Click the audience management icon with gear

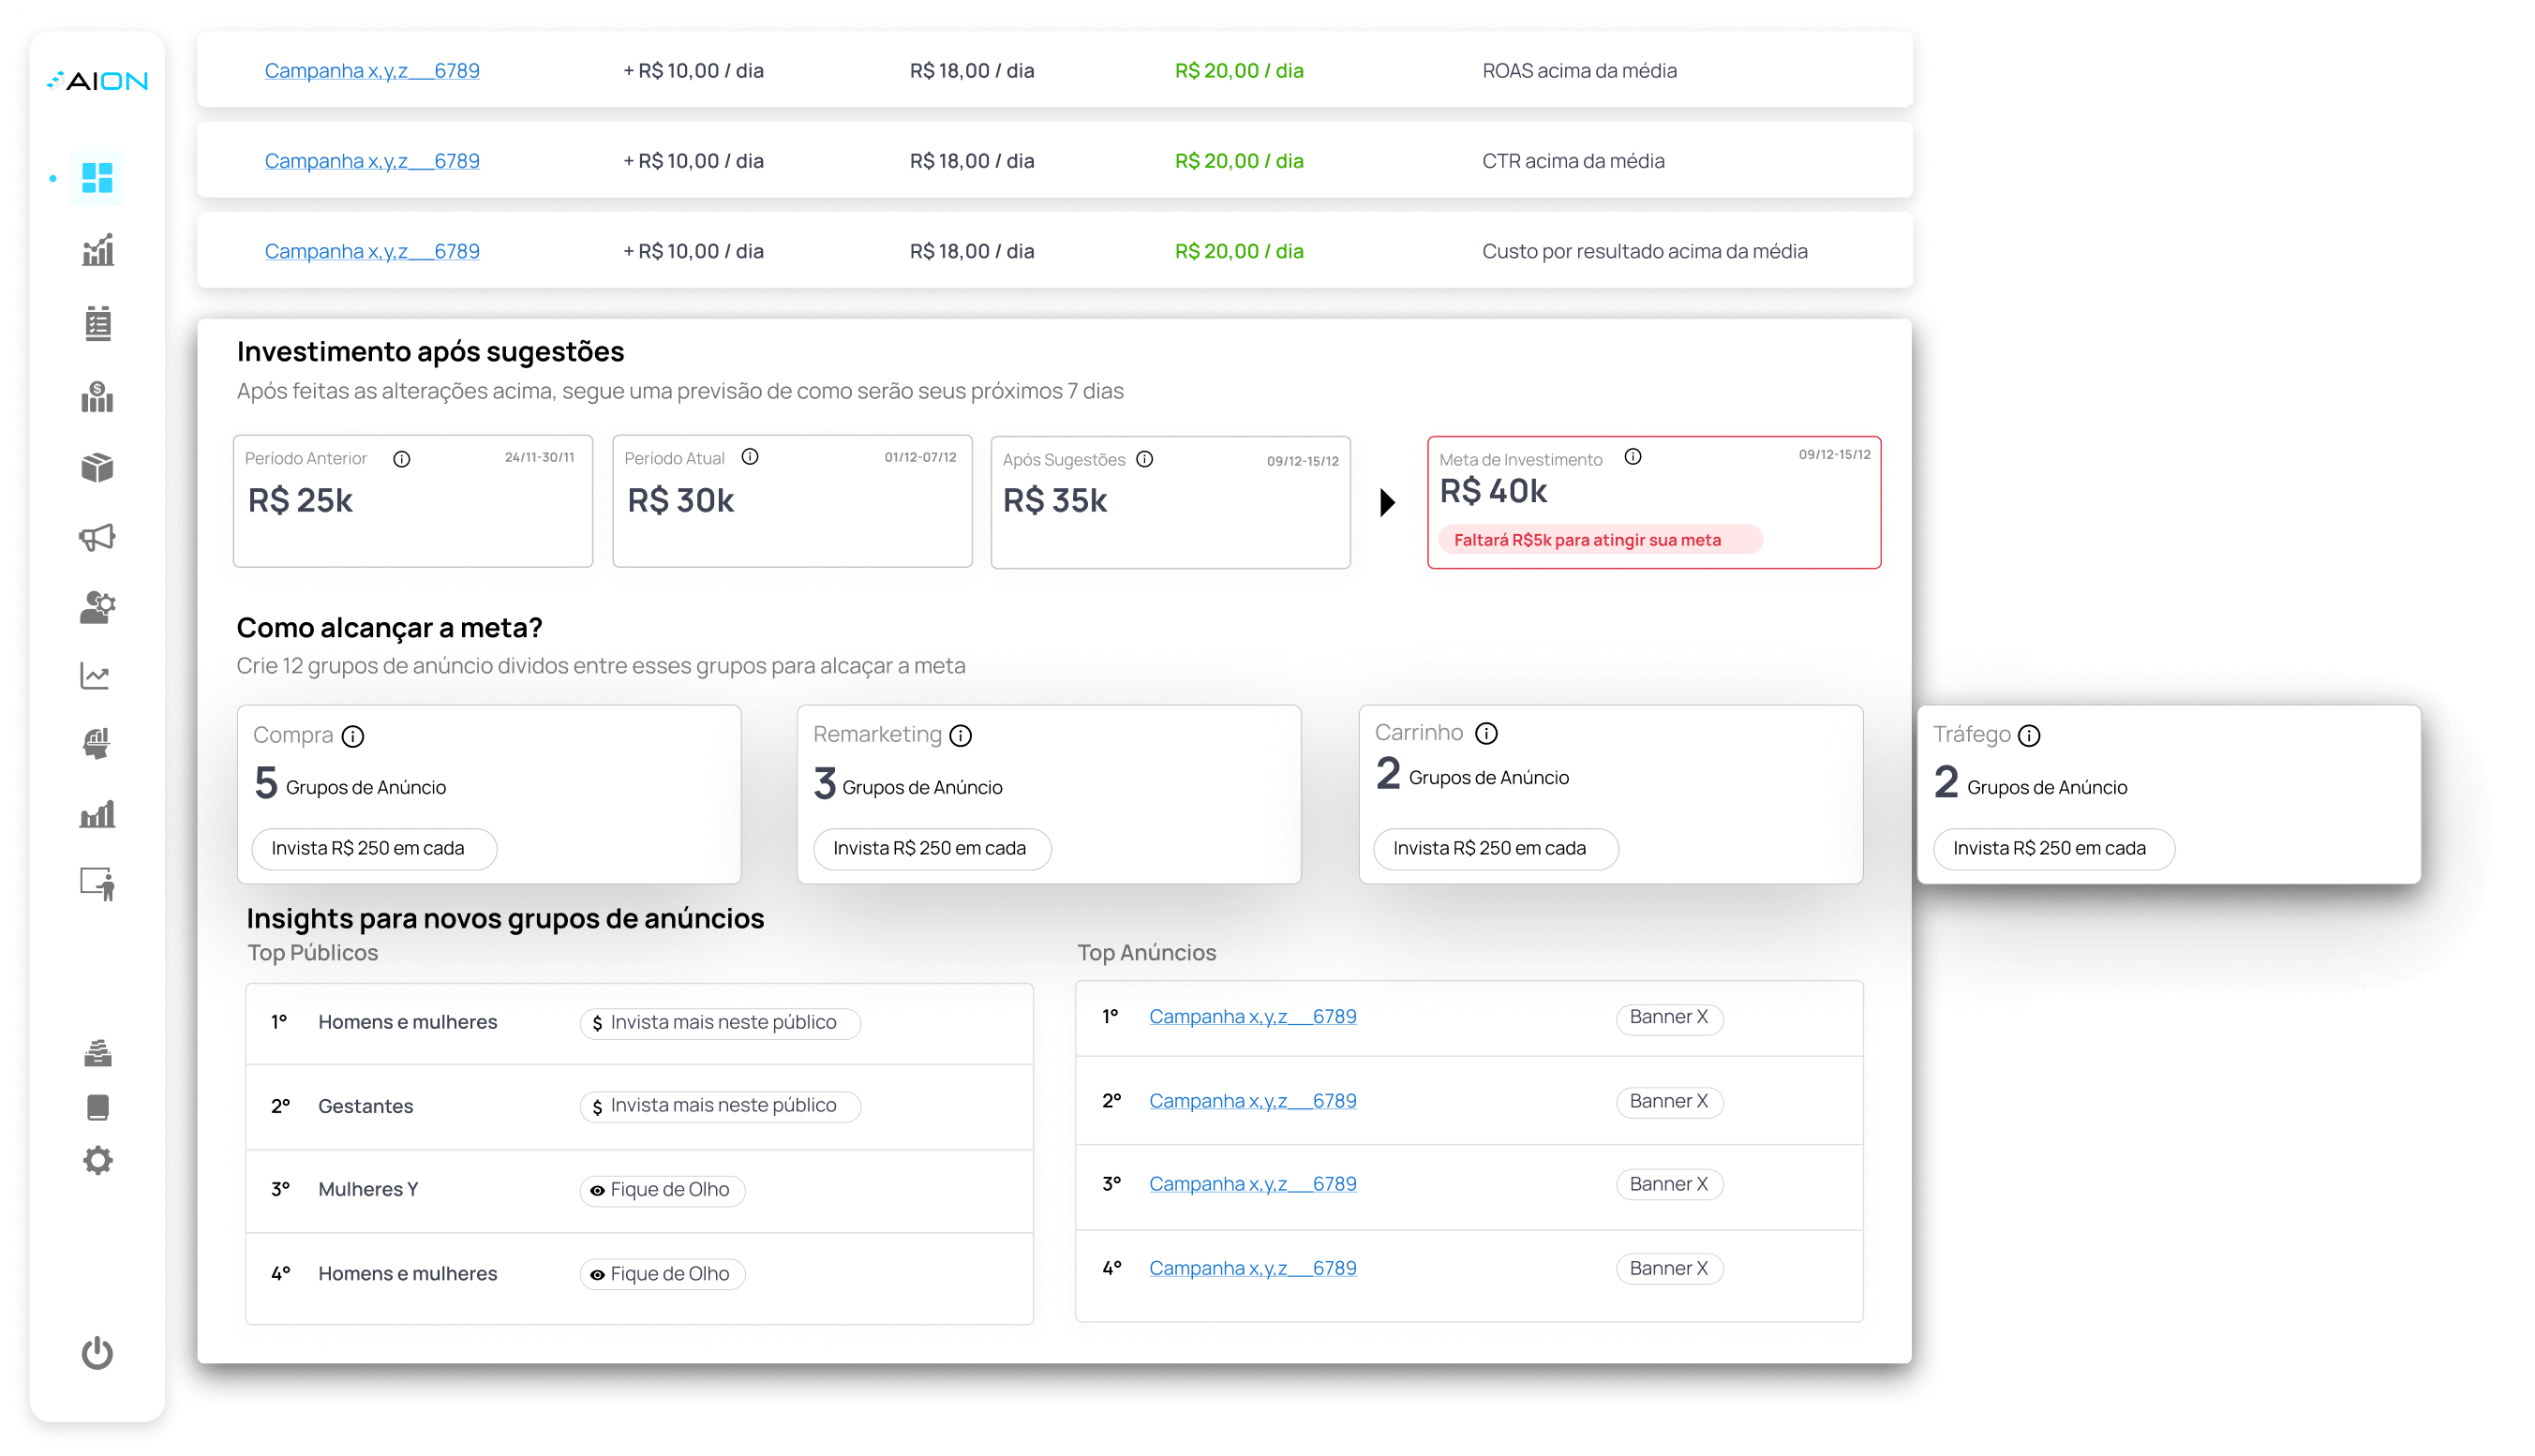(x=97, y=607)
